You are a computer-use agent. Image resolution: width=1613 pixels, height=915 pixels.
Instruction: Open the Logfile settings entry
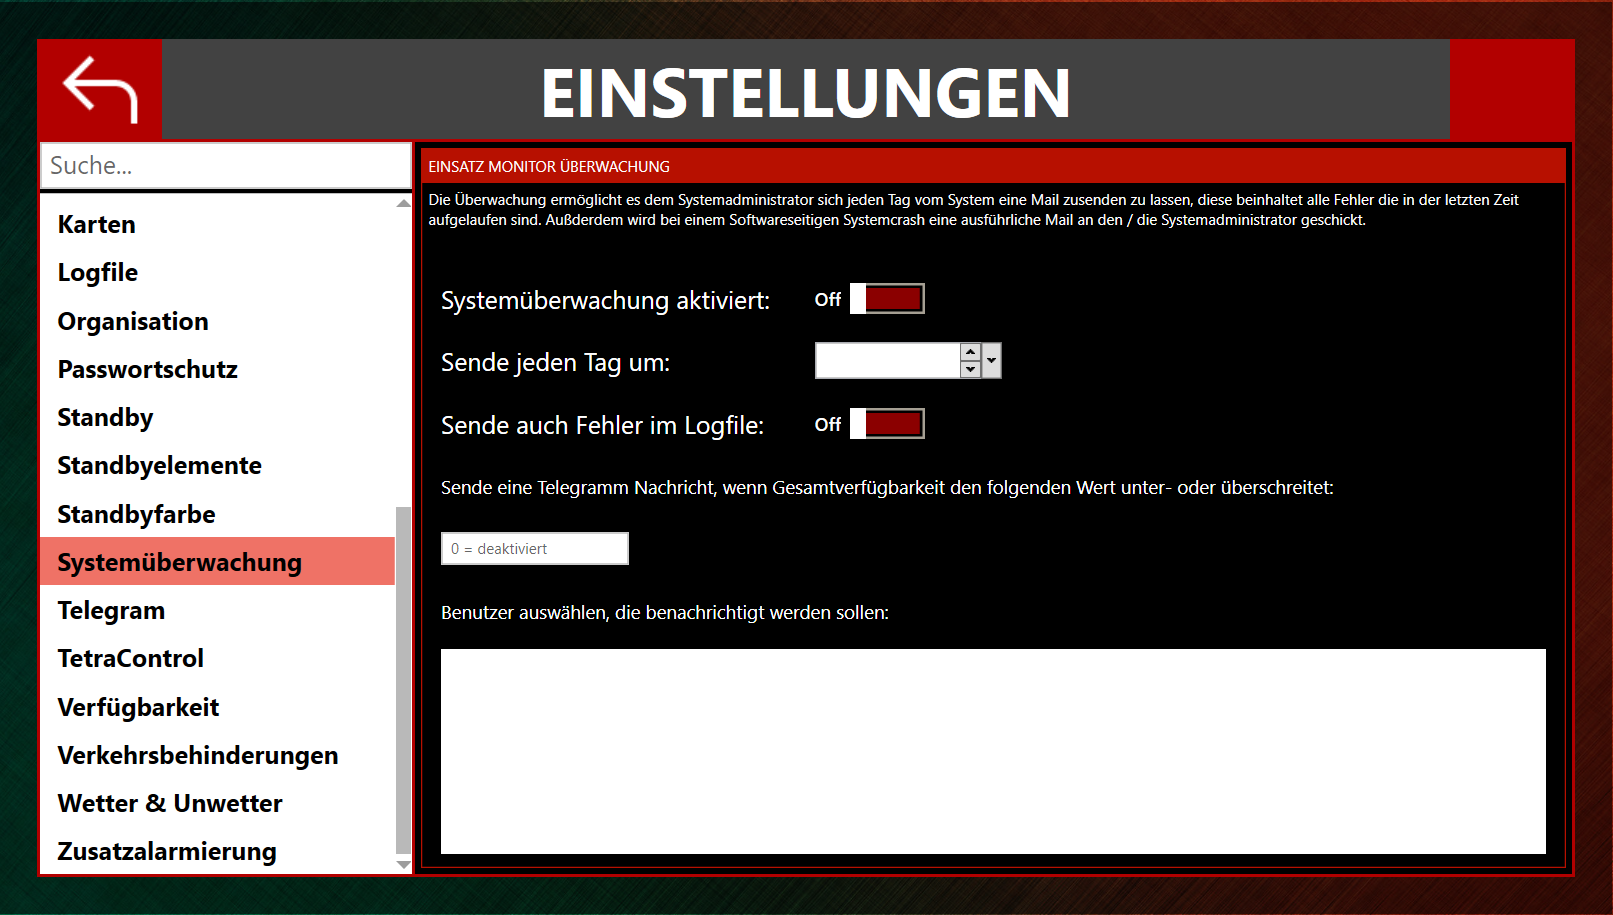click(x=97, y=272)
